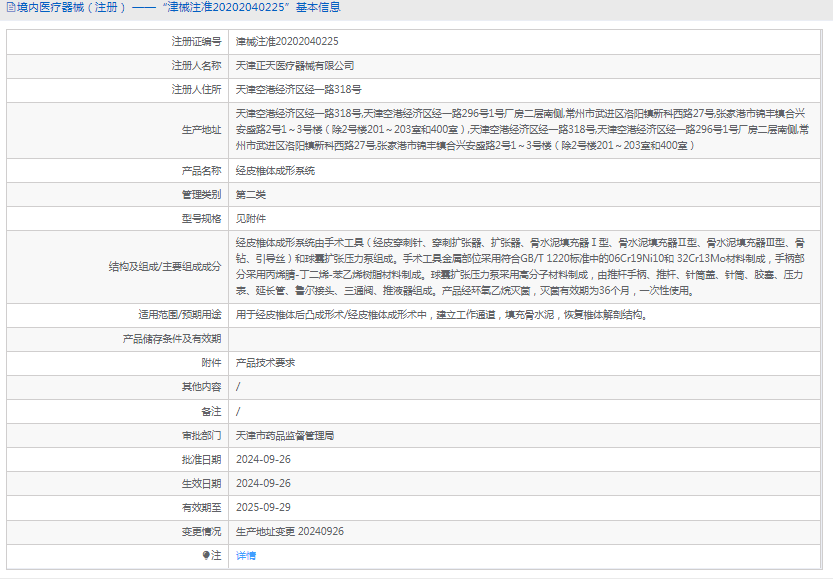The width and height of the screenshot is (833, 579).
Task: Click the 产品名称 label cell
Action: 118,171
